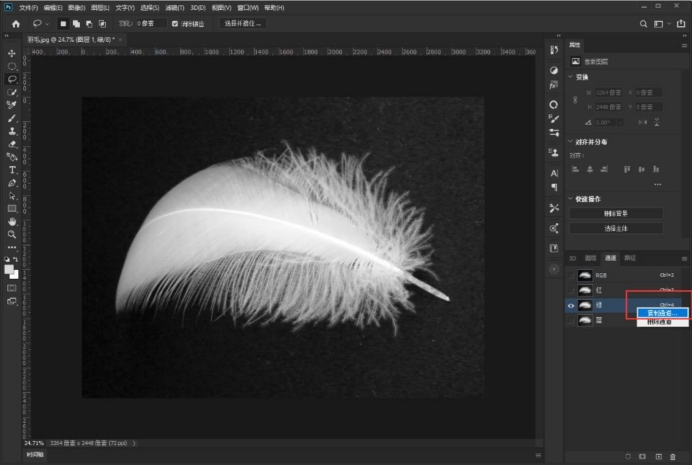This screenshot has height=465, width=692.
Task: Select the Elliptical Marquee tool
Action: pos(12,66)
